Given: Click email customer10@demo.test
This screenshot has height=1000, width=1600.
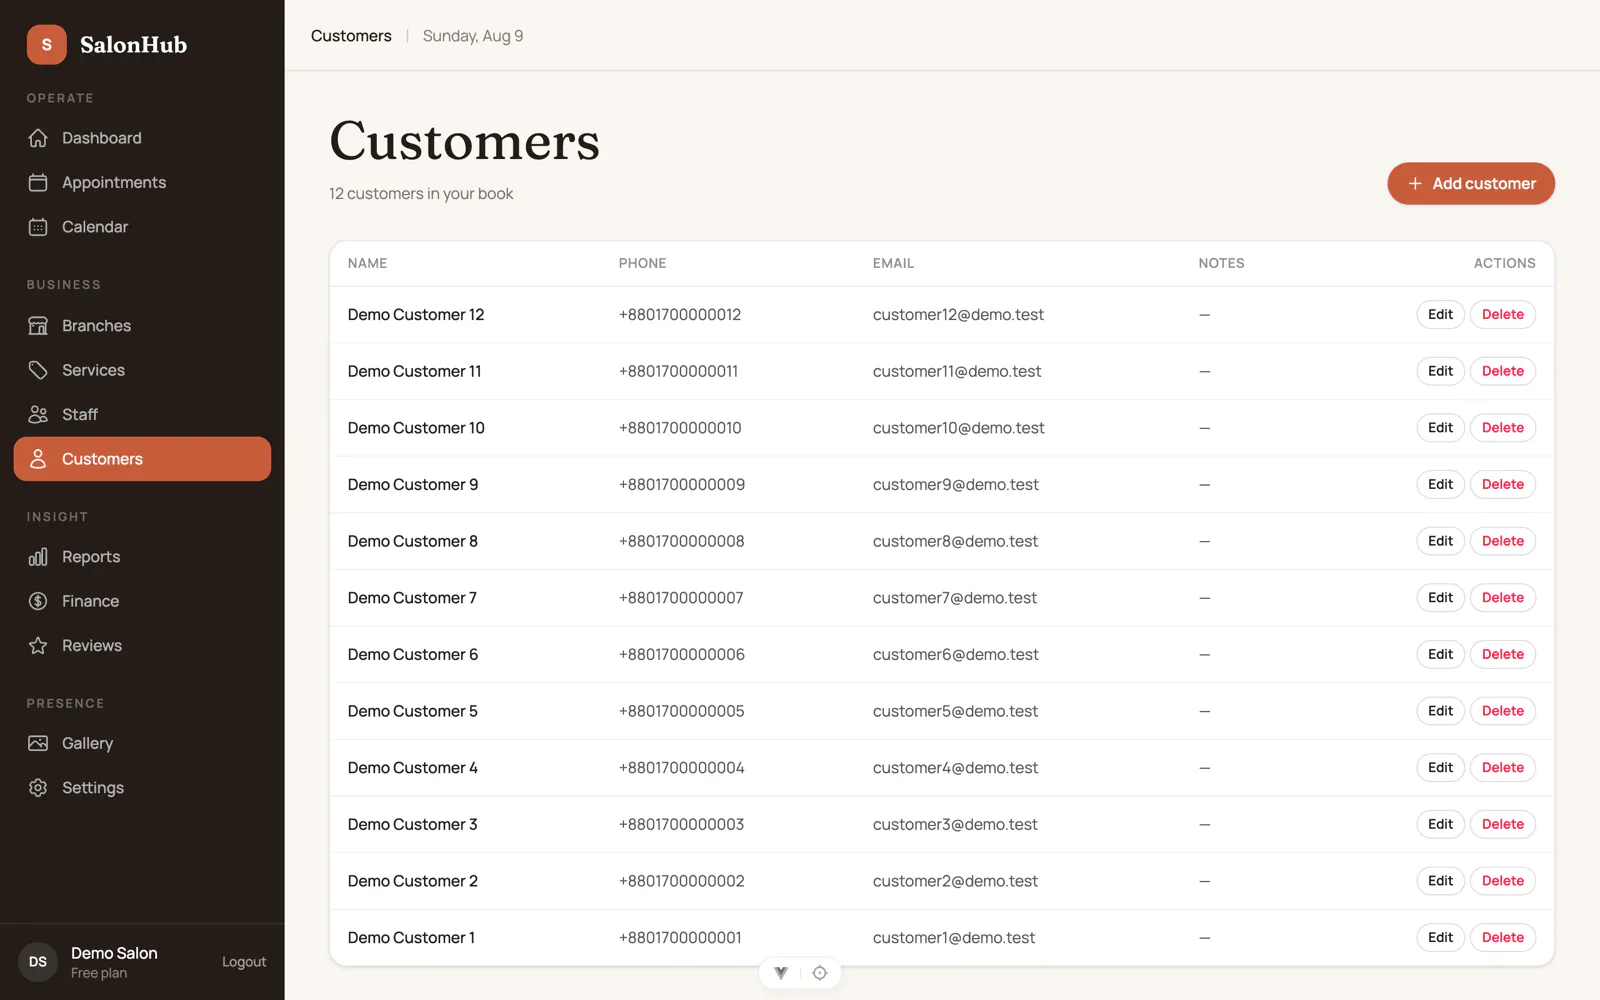Looking at the screenshot, I should (958, 428).
